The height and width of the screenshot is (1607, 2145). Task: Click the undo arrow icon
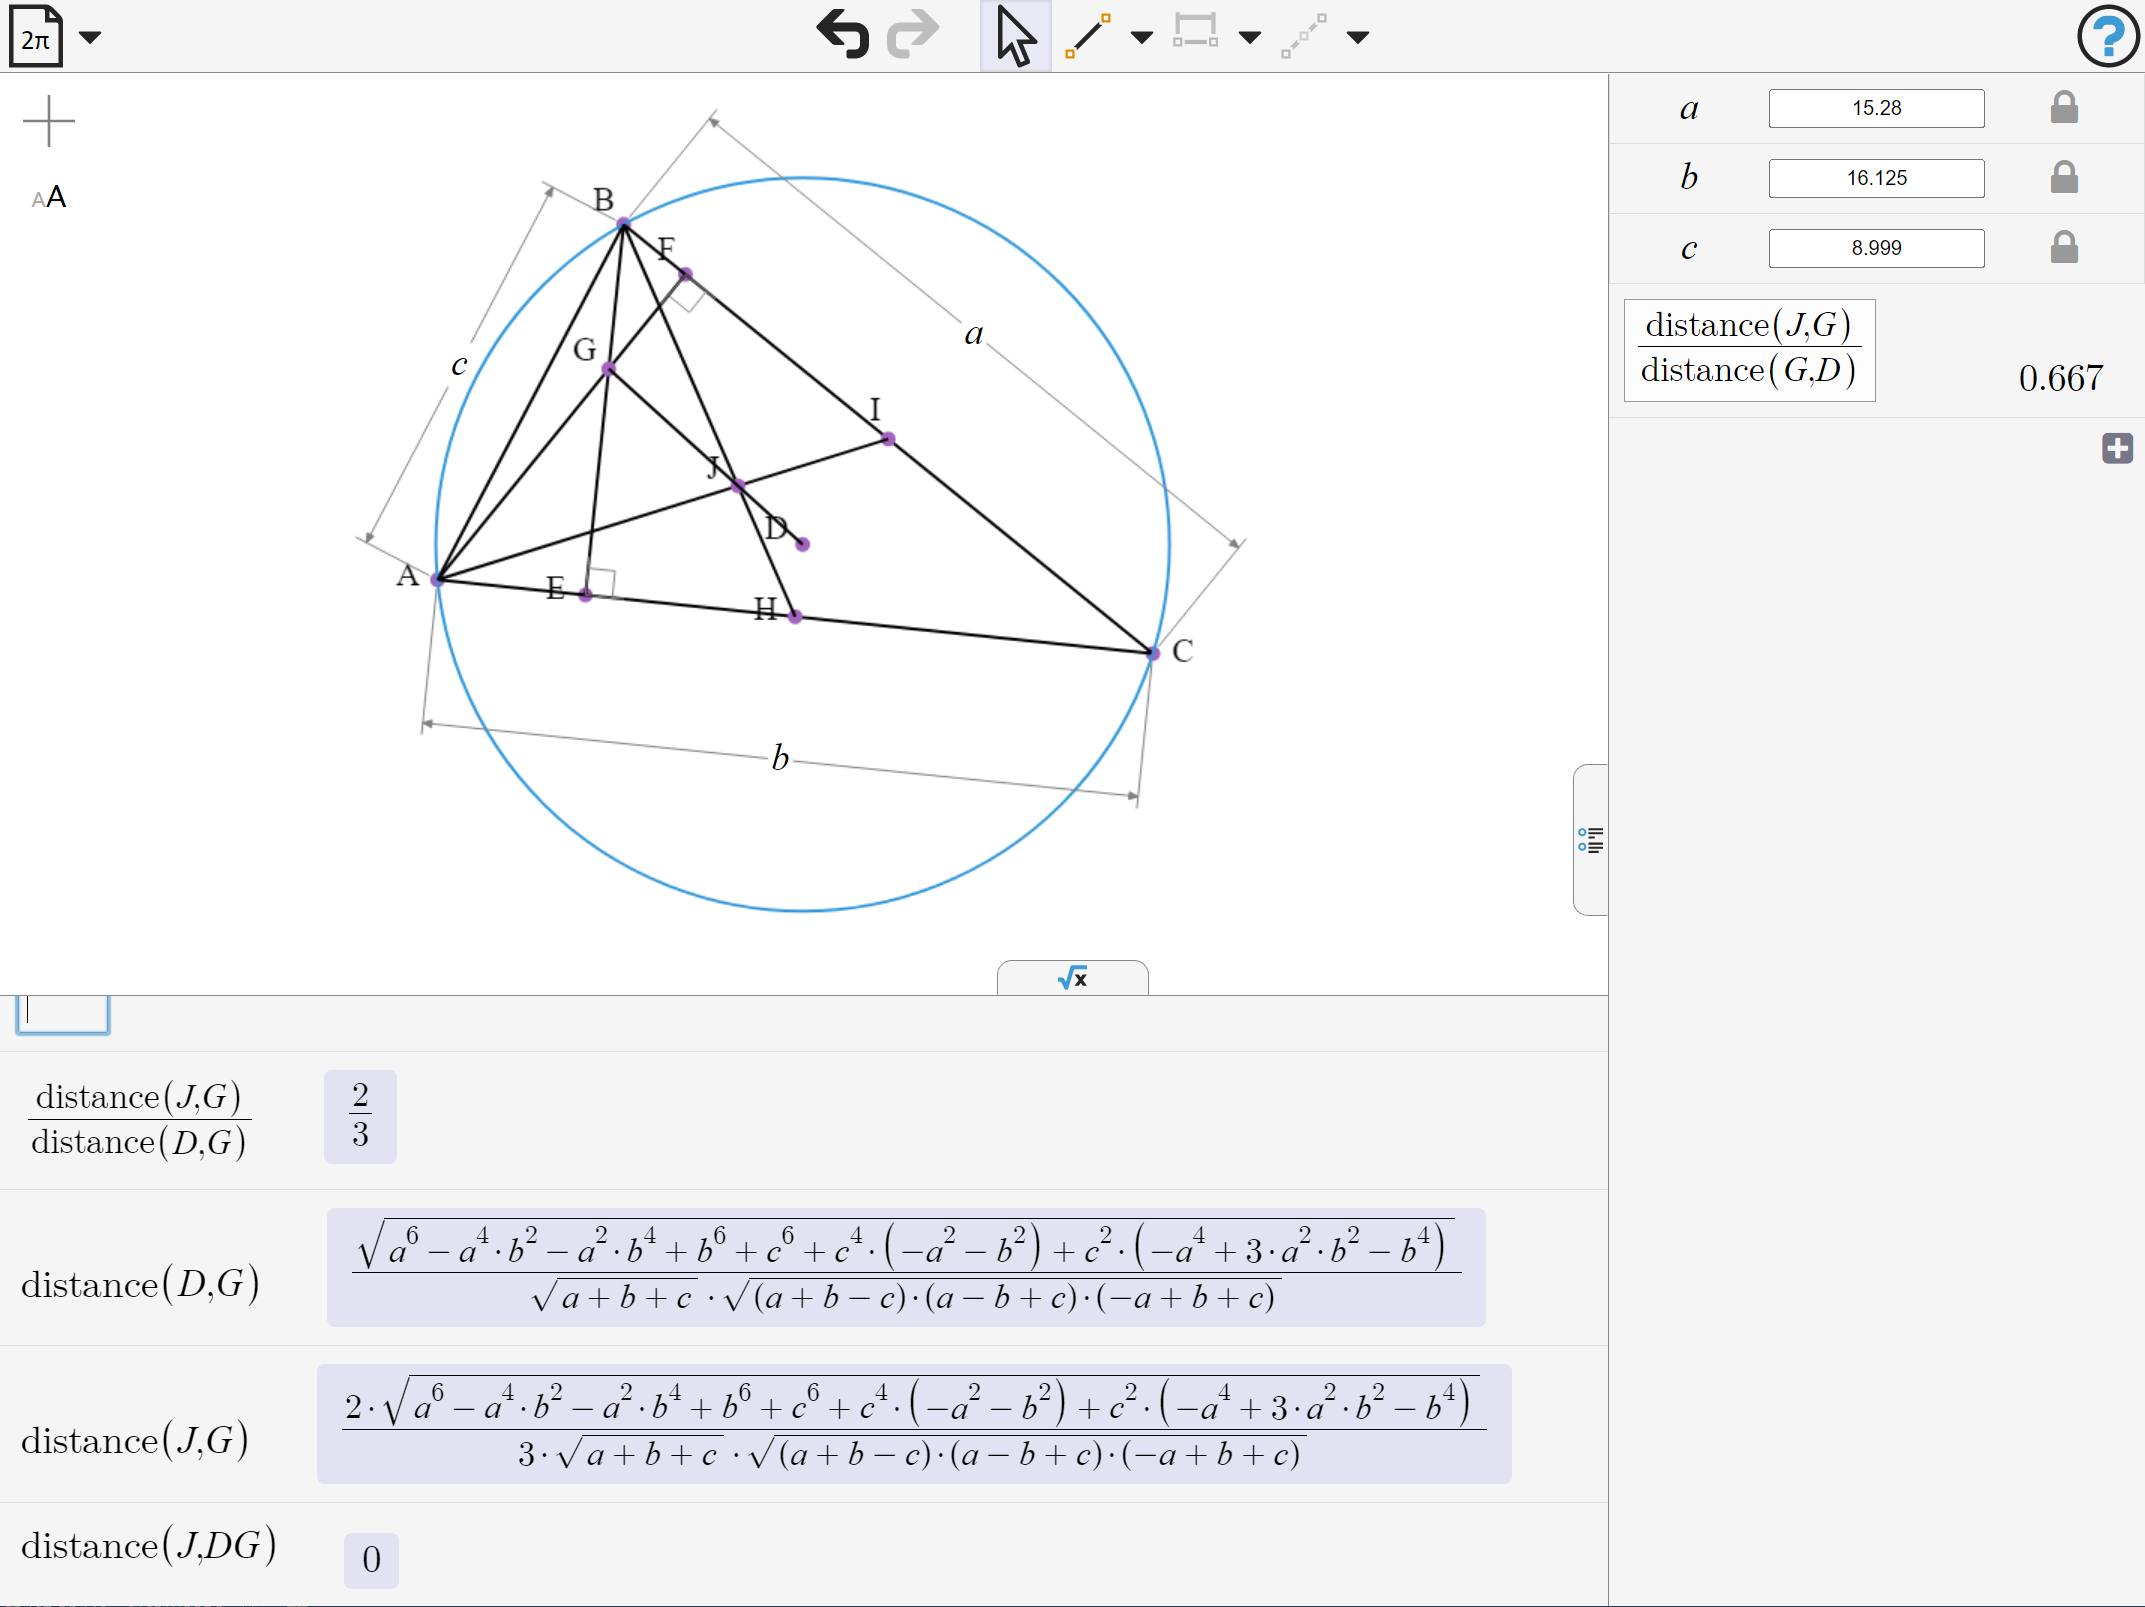842,35
